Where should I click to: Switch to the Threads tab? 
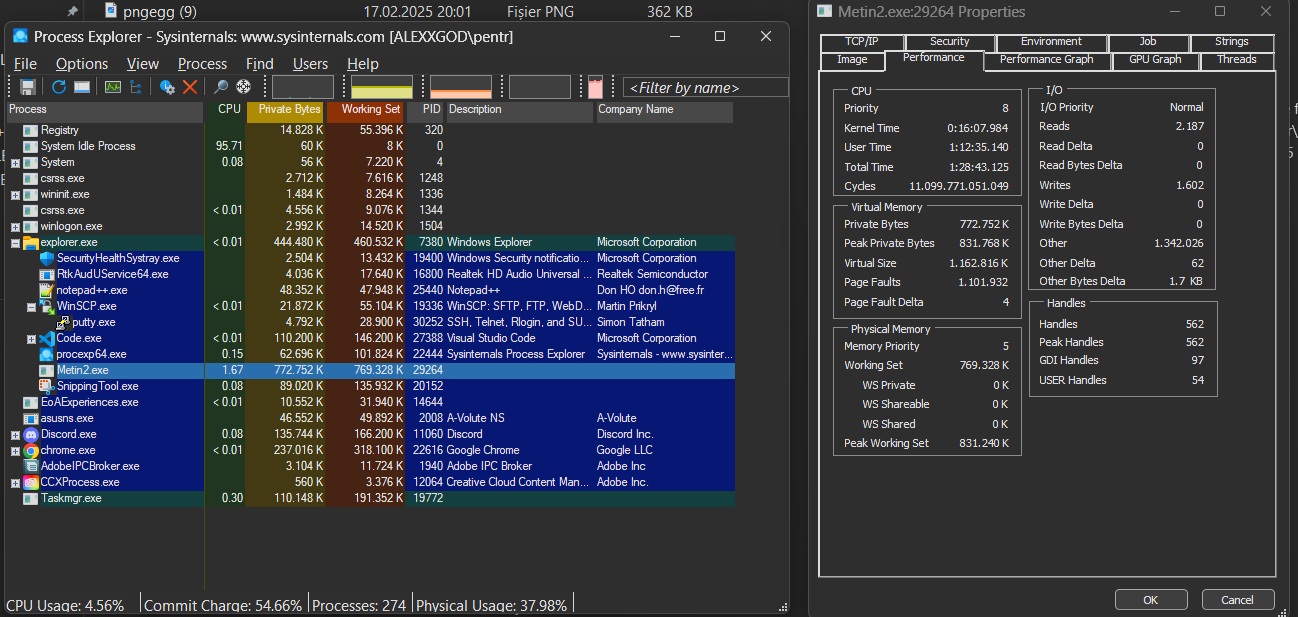pyautogui.click(x=1236, y=60)
